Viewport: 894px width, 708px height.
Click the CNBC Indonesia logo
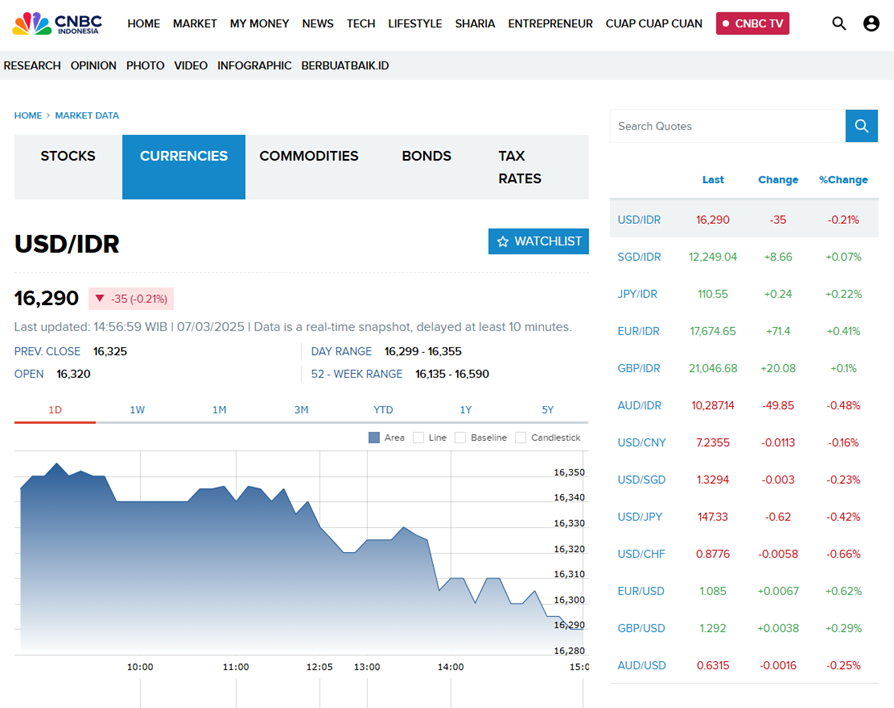(x=59, y=23)
